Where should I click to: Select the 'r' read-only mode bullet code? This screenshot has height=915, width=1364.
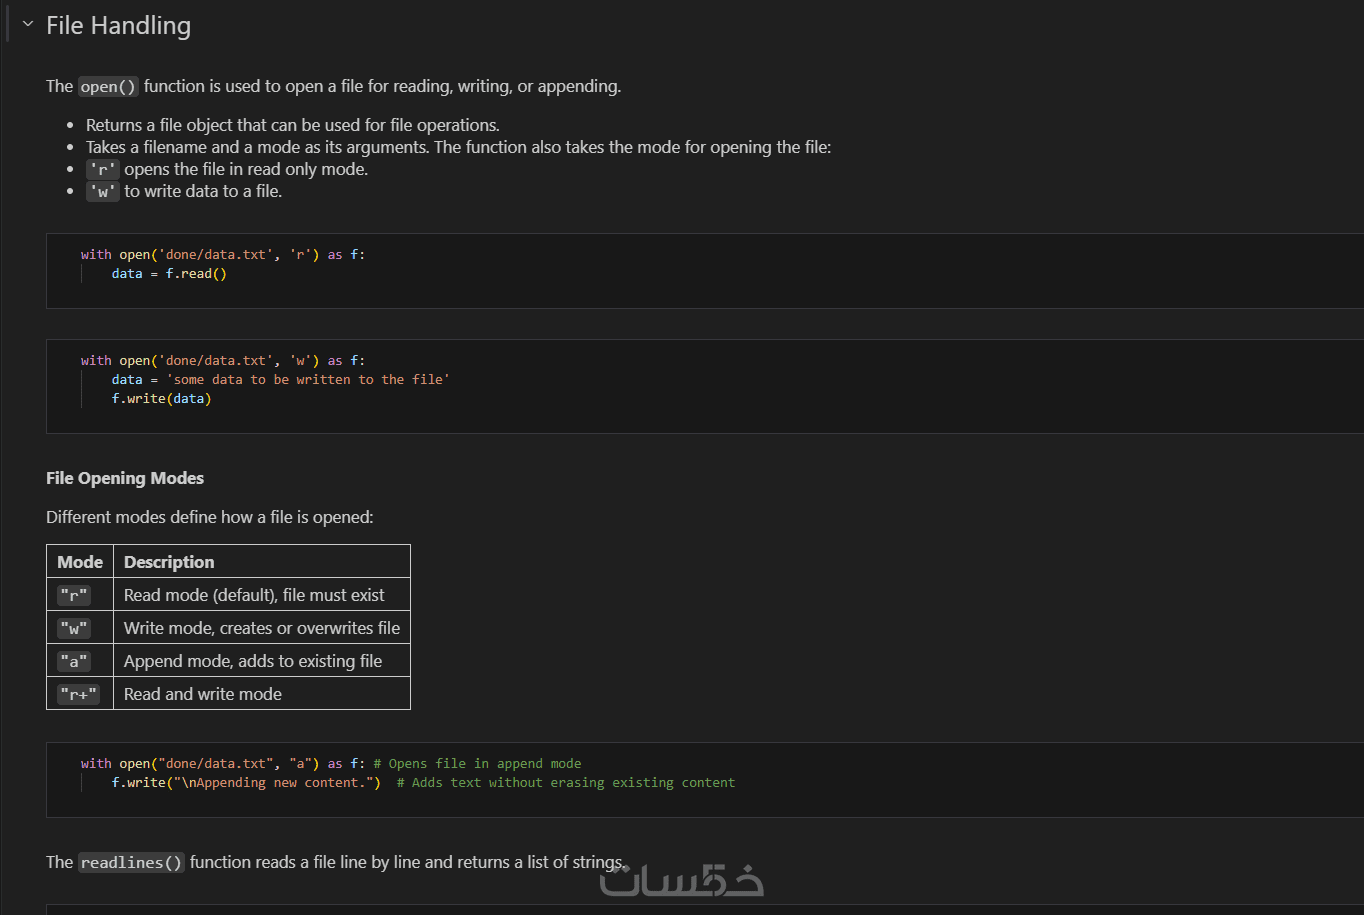(x=102, y=170)
